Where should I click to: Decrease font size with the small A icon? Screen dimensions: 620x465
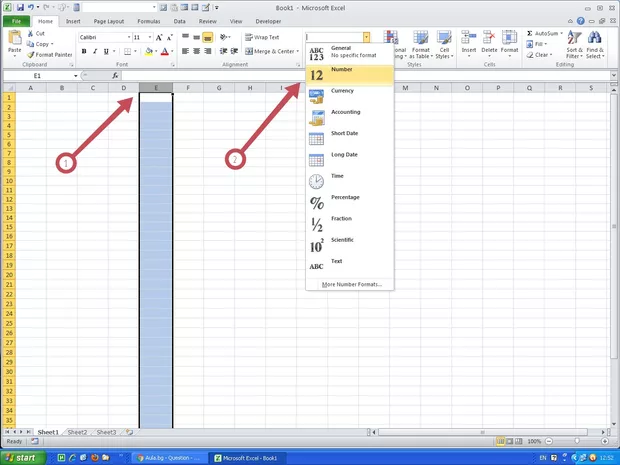pos(170,38)
